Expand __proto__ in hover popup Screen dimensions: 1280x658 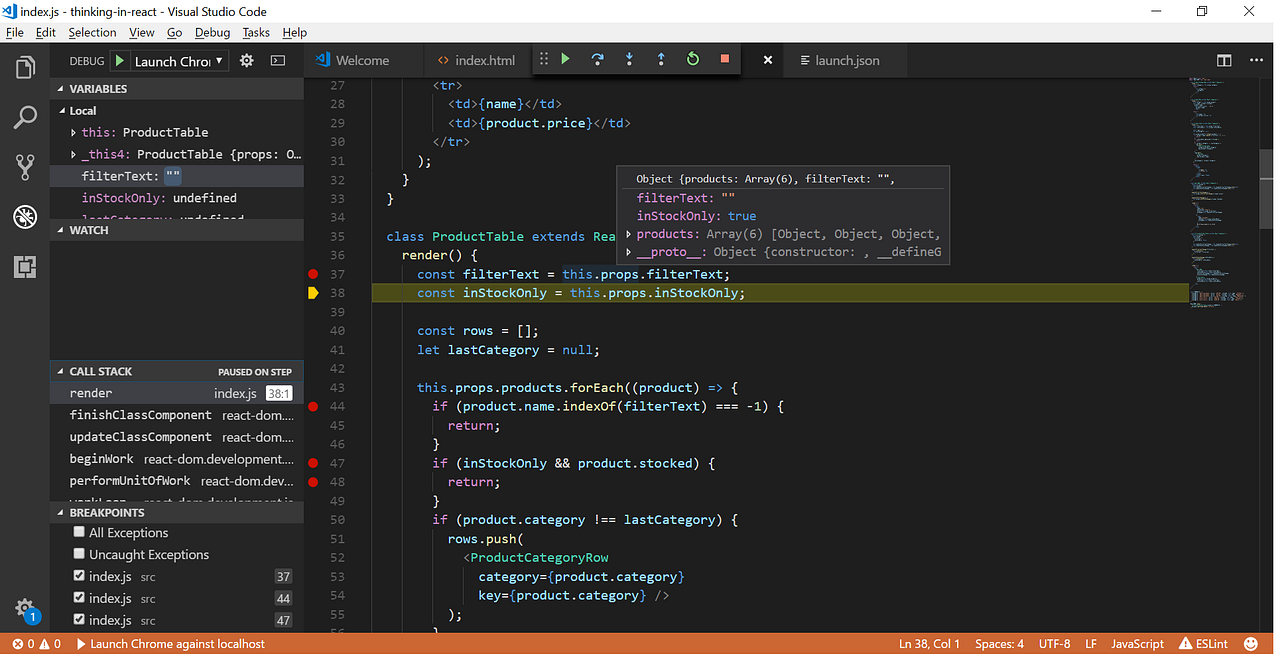point(629,252)
